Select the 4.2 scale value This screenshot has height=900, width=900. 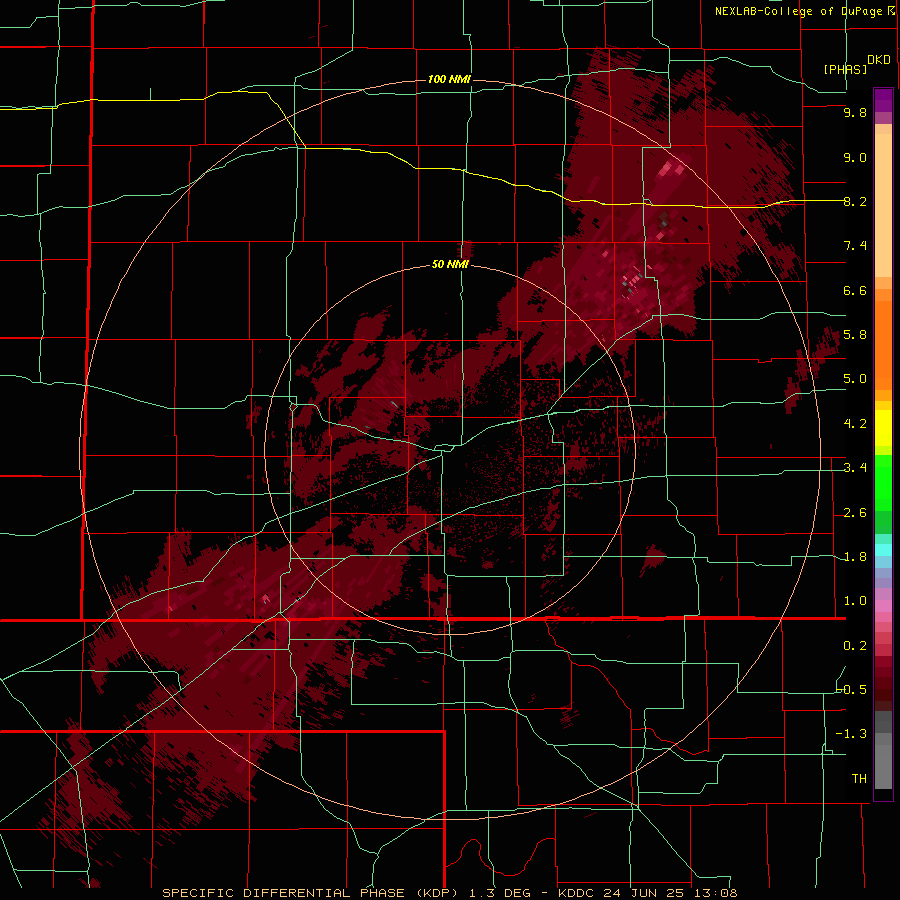point(855,424)
